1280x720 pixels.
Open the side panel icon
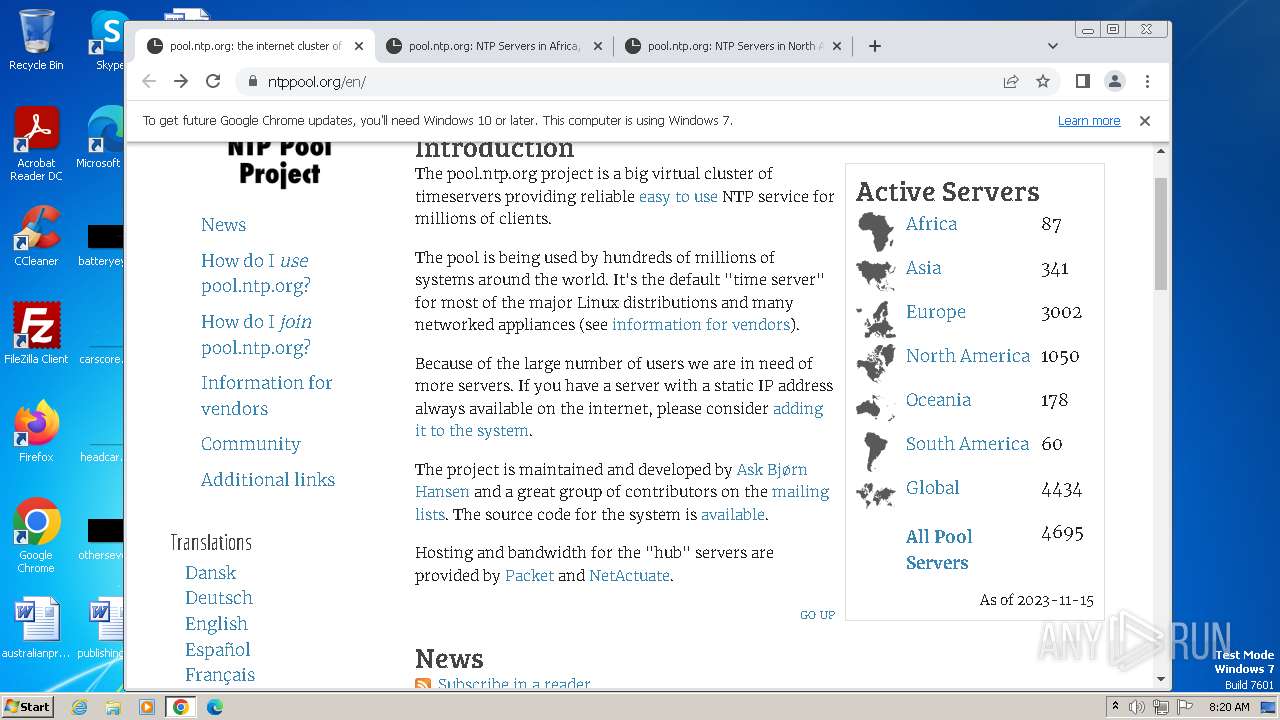click(1083, 81)
